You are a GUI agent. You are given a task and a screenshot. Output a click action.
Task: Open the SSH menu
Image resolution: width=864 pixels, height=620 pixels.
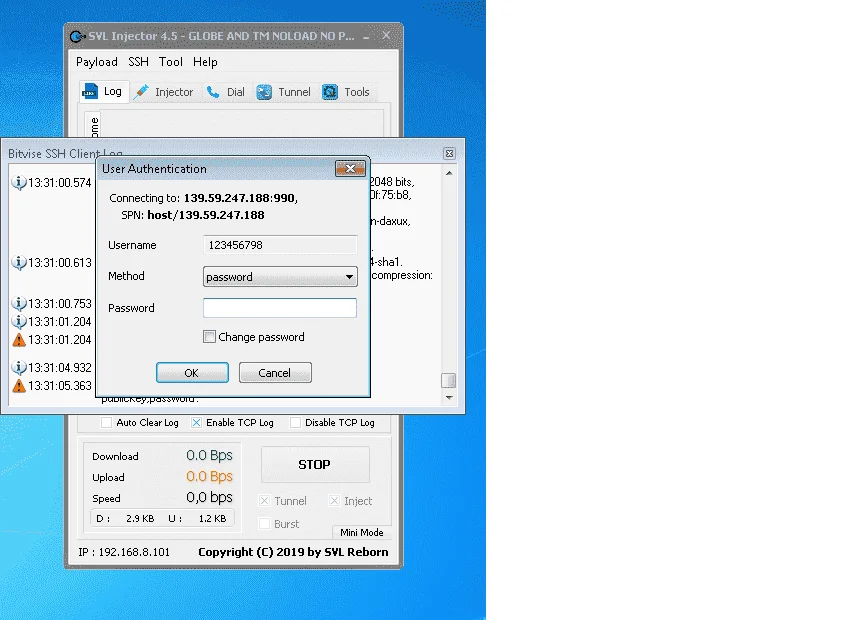tap(138, 62)
